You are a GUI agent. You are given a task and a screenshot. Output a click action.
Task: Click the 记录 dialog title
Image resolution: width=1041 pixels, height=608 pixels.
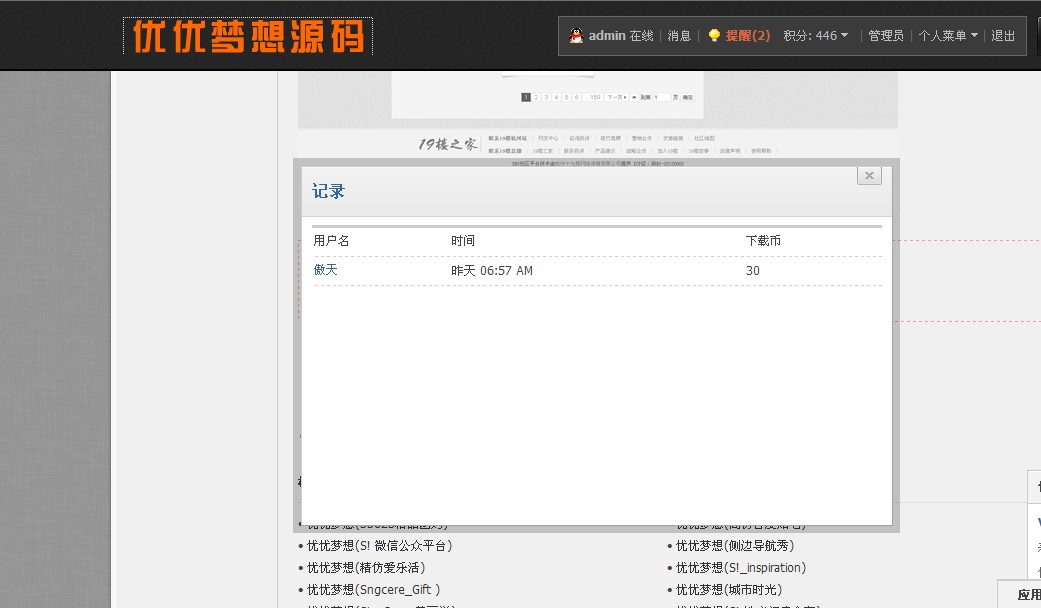click(x=329, y=191)
